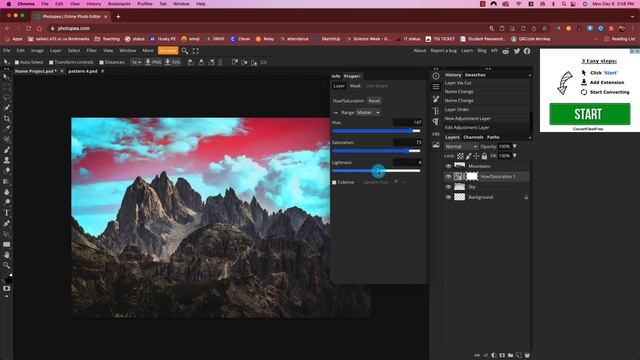The image size is (640, 360).
Task: Open the Brush side panel icon
Action: pyautogui.click(x=436, y=99)
